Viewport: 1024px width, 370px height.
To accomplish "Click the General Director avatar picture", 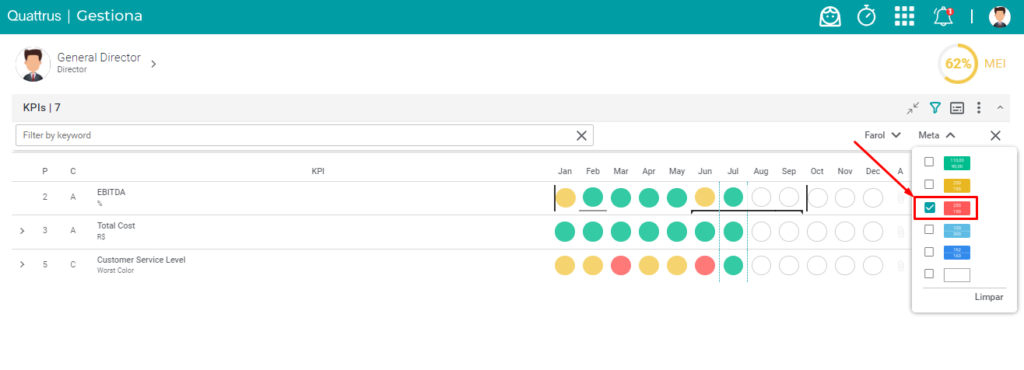I will click(x=33, y=64).
